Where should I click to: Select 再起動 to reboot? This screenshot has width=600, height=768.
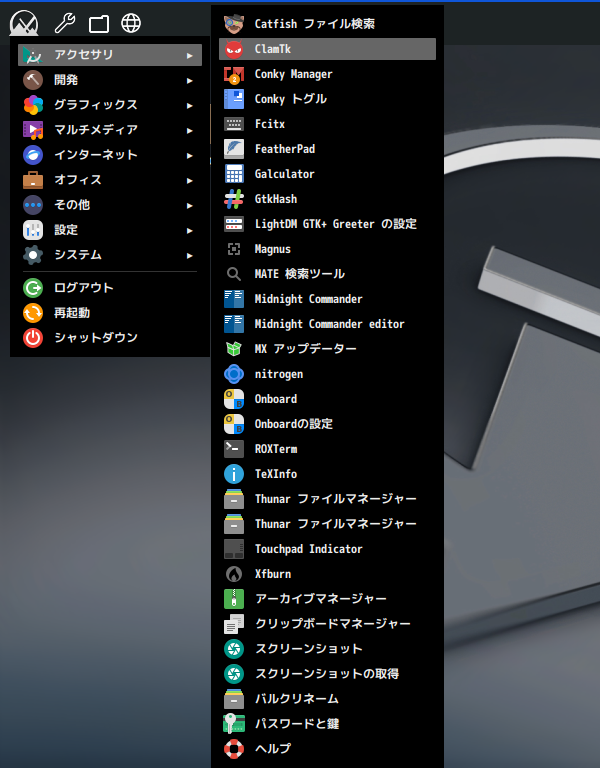110,313
